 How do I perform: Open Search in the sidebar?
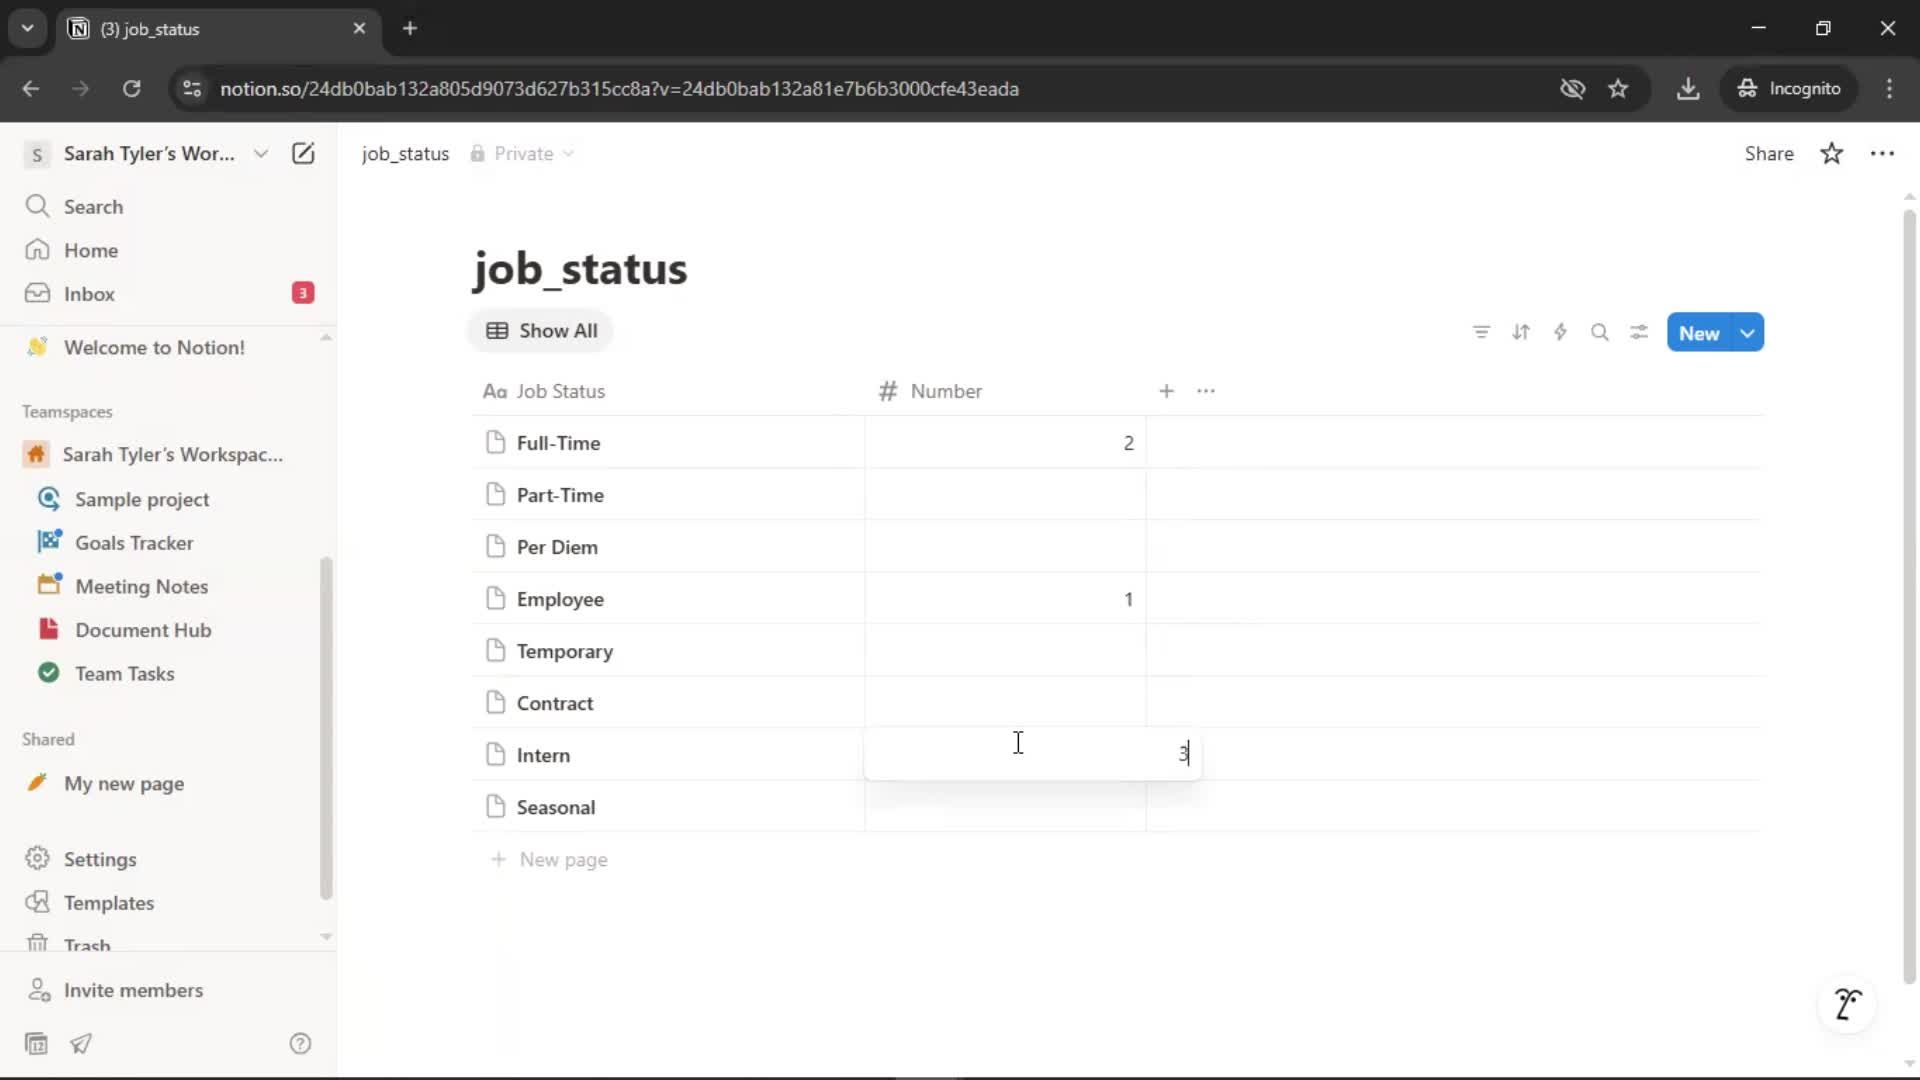click(93, 206)
